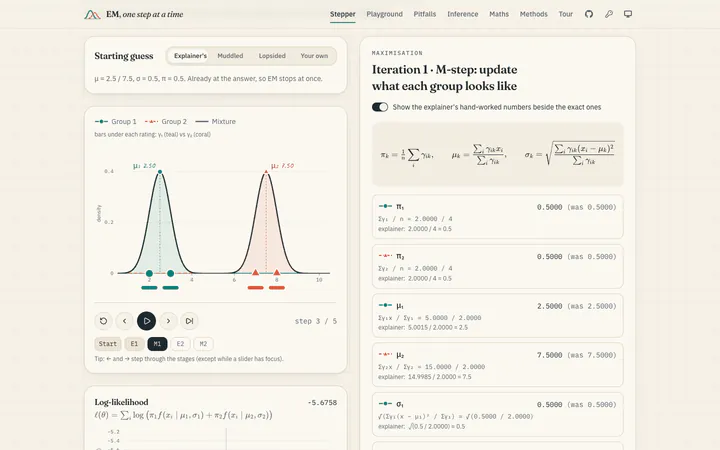Toggle explainer's hand-worked numbers switch
Image resolution: width=720 pixels, height=450 pixels.
click(x=380, y=107)
